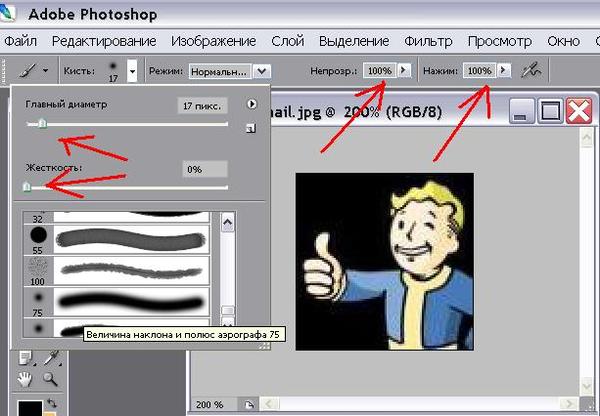
Task: Minimize the document window
Action: (521, 111)
